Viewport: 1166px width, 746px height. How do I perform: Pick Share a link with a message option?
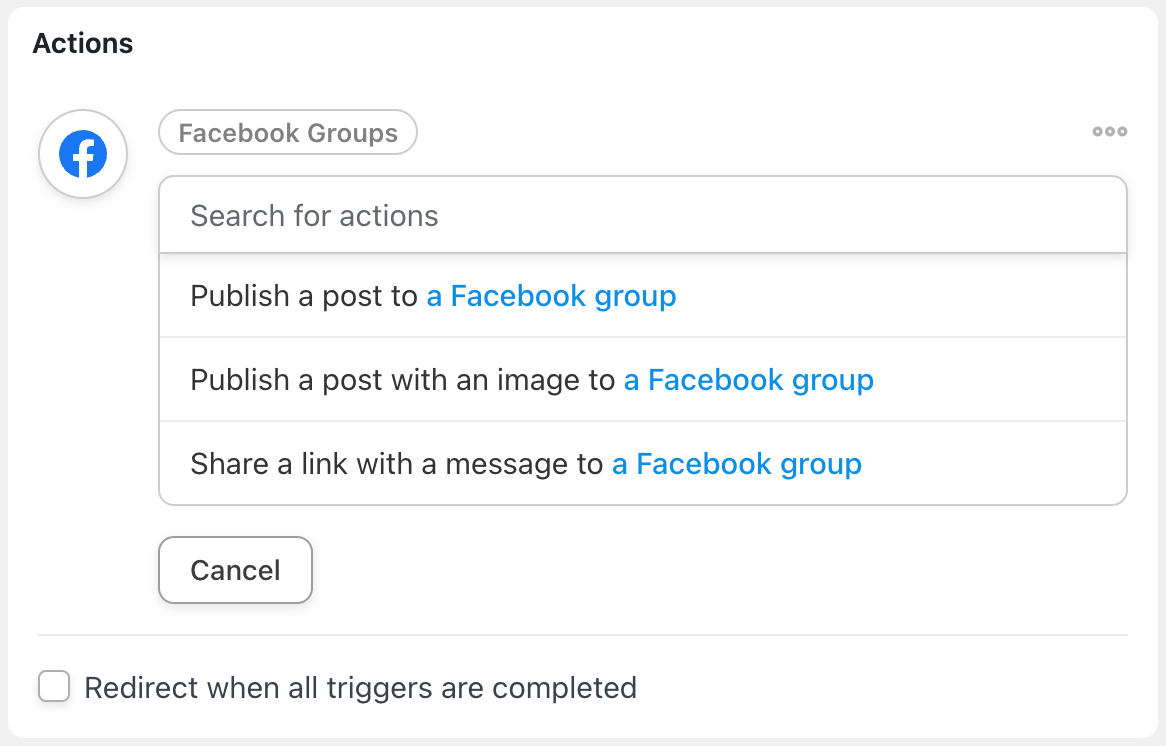[643, 464]
